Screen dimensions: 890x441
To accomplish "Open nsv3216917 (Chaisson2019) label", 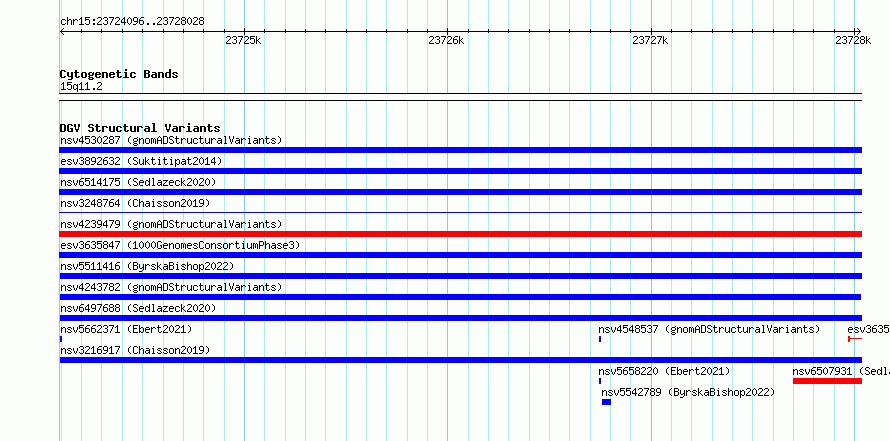I will tap(135, 350).
